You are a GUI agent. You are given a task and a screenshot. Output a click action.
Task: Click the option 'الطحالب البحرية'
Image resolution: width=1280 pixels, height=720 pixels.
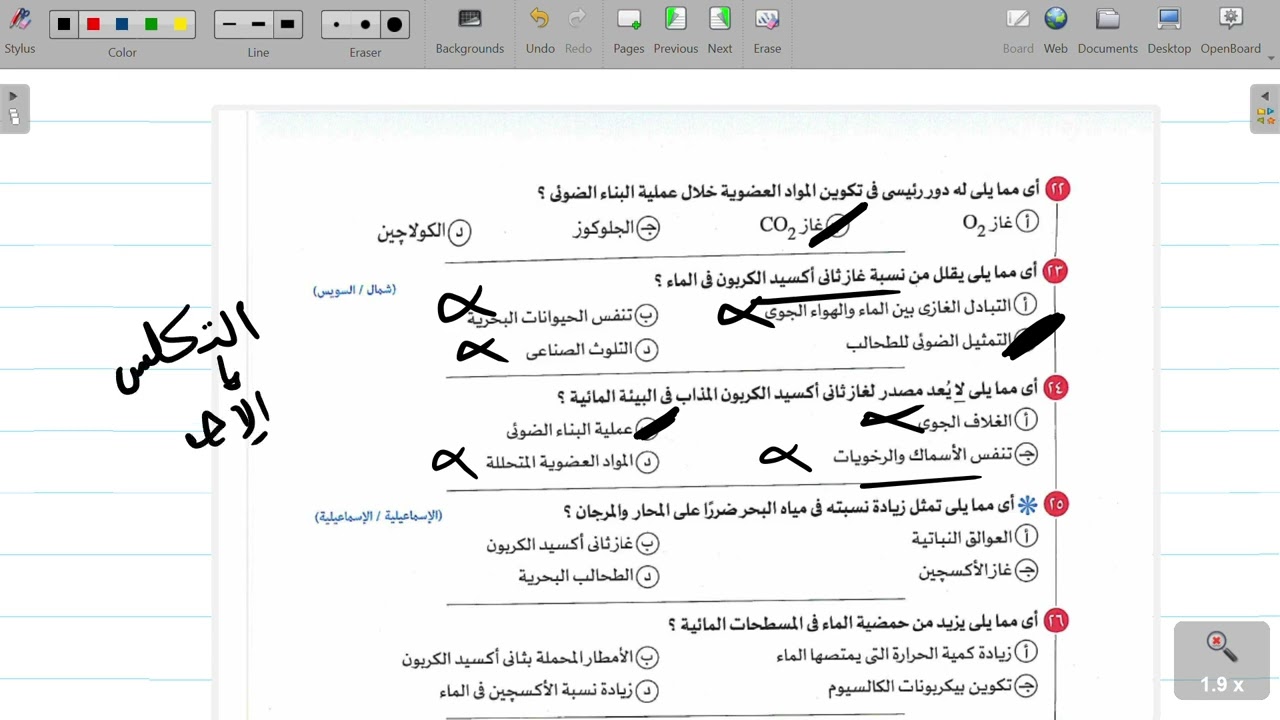coord(589,576)
